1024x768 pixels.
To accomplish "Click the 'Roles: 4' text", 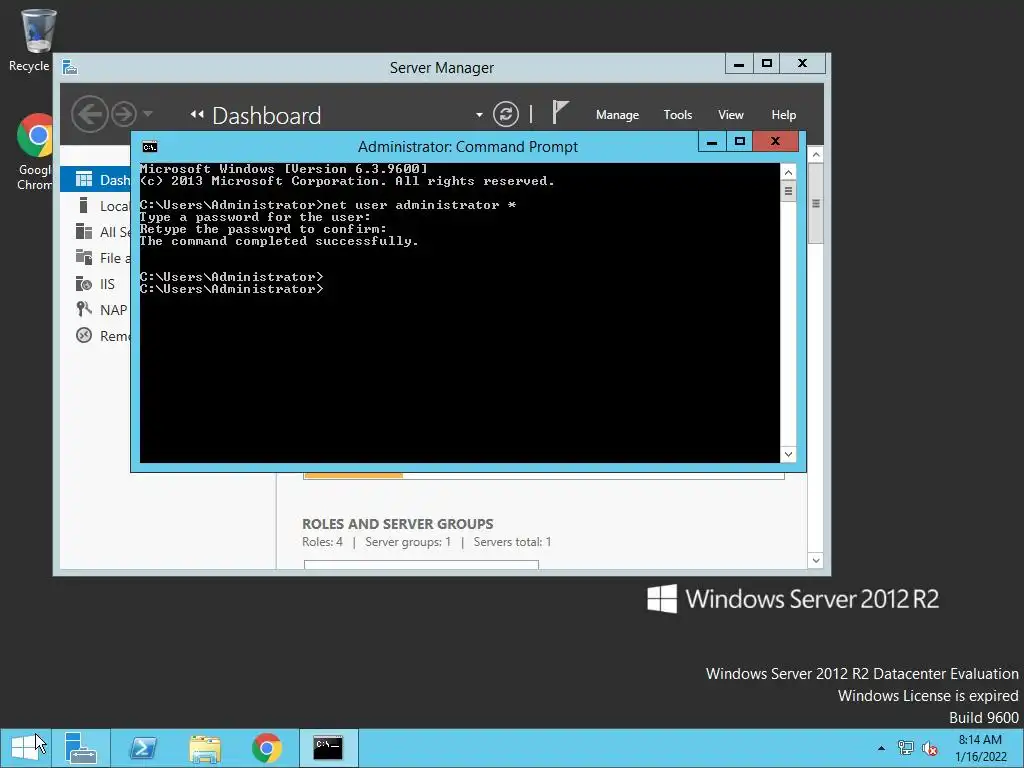I will click(322, 542).
